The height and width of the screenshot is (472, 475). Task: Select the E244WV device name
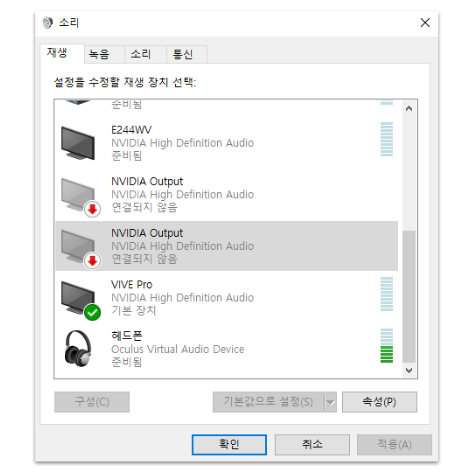click(x=131, y=130)
